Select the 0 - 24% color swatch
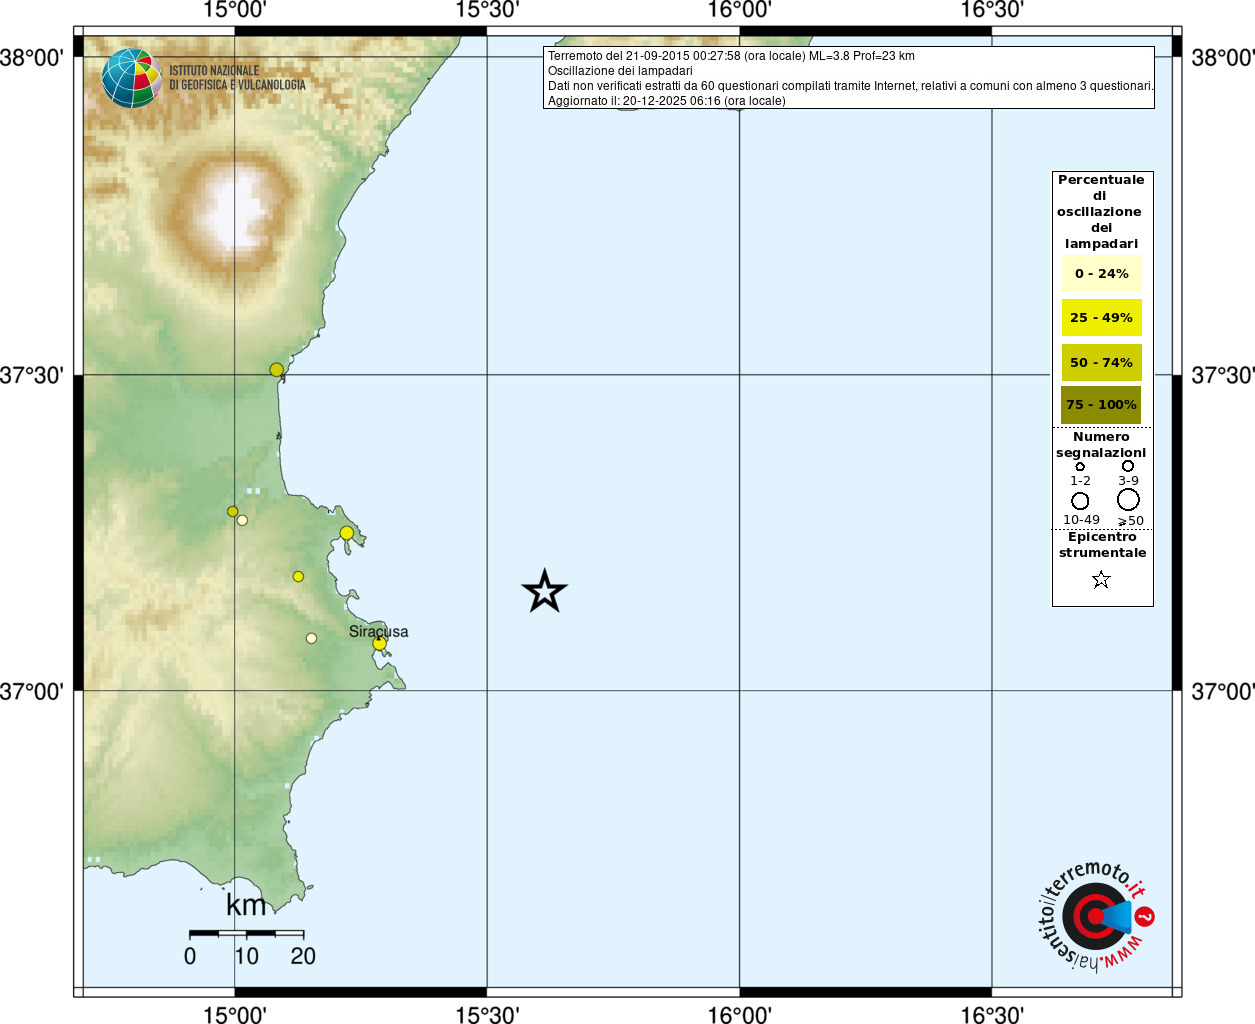 tap(1101, 273)
